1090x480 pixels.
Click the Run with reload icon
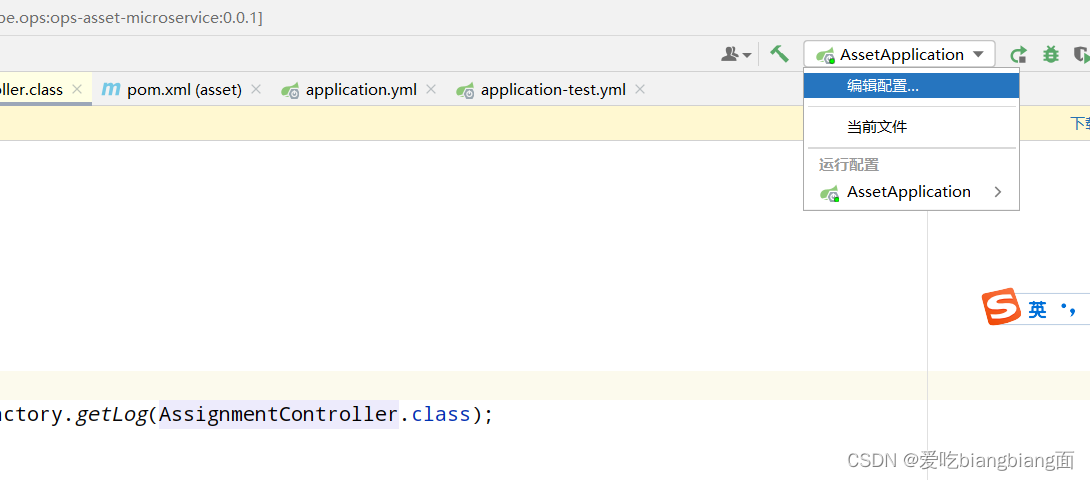click(1018, 54)
